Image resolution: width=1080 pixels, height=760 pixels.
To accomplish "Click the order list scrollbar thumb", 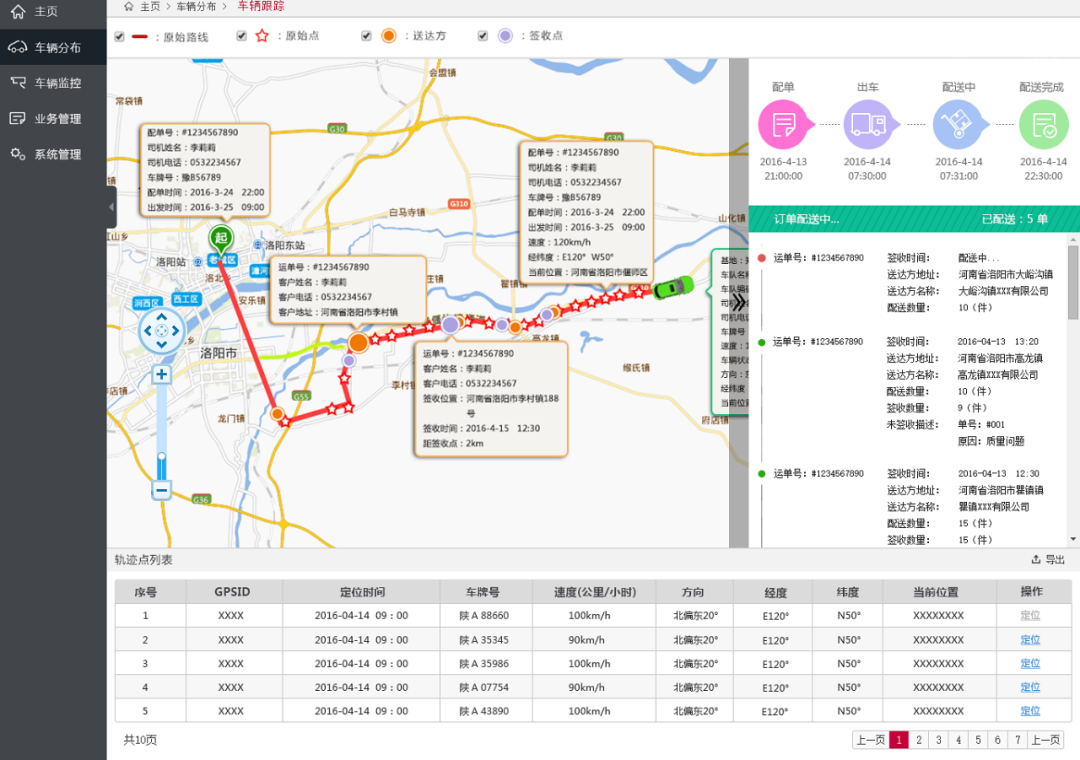I will [x=1073, y=283].
